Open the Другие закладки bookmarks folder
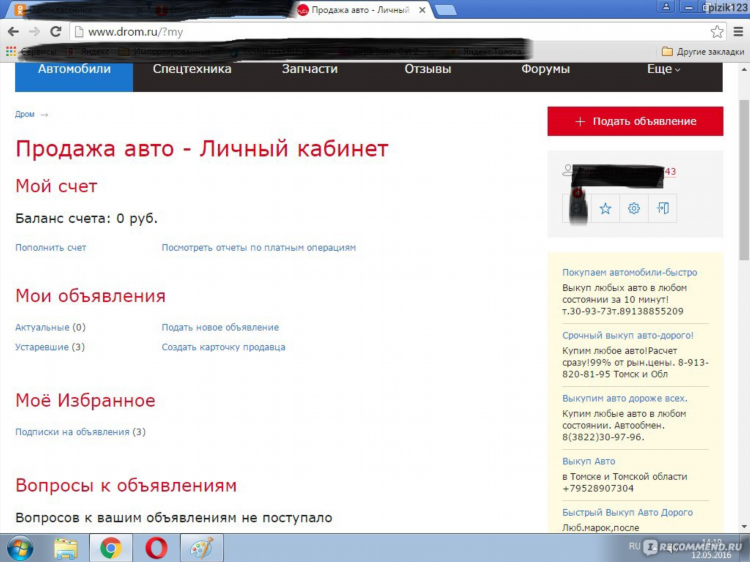 pos(703,51)
